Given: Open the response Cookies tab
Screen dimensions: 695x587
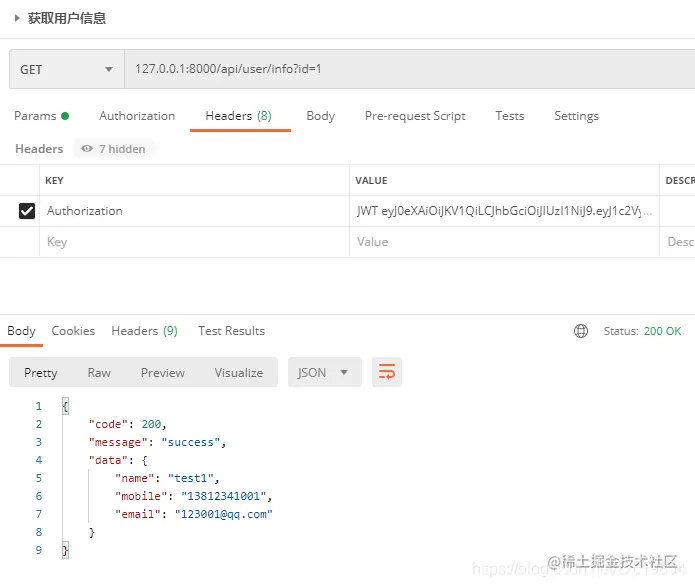Looking at the screenshot, I should point(73,331).
